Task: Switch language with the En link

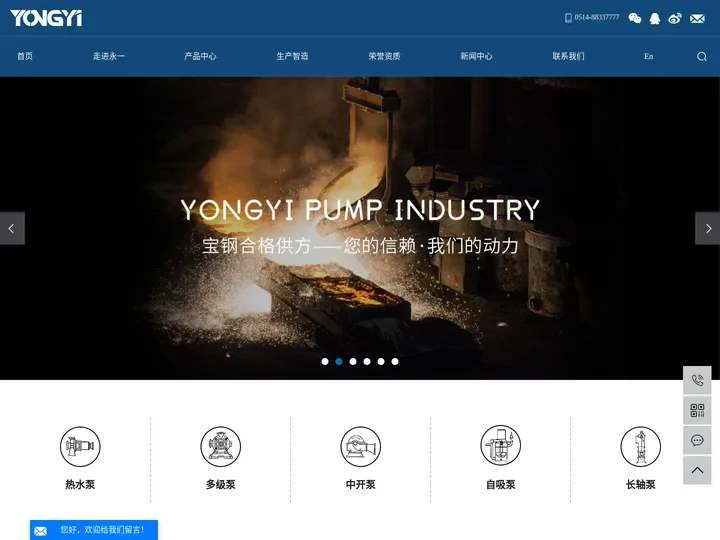Action: pos(648,56)
